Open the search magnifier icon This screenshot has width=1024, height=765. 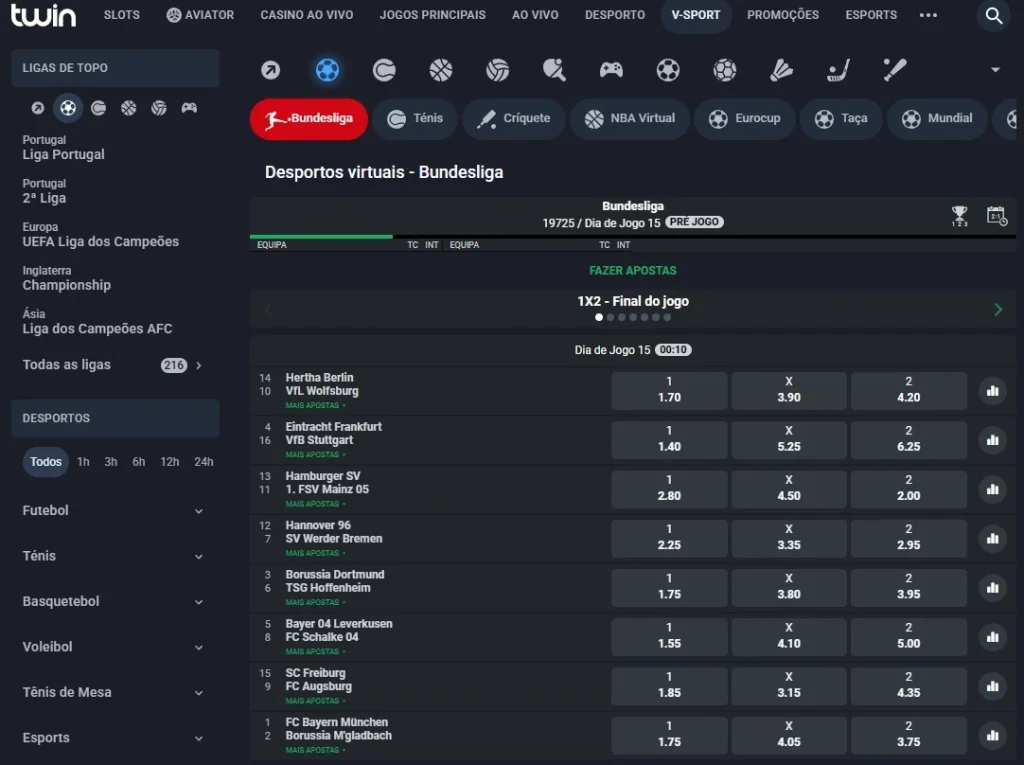[993, 16]
